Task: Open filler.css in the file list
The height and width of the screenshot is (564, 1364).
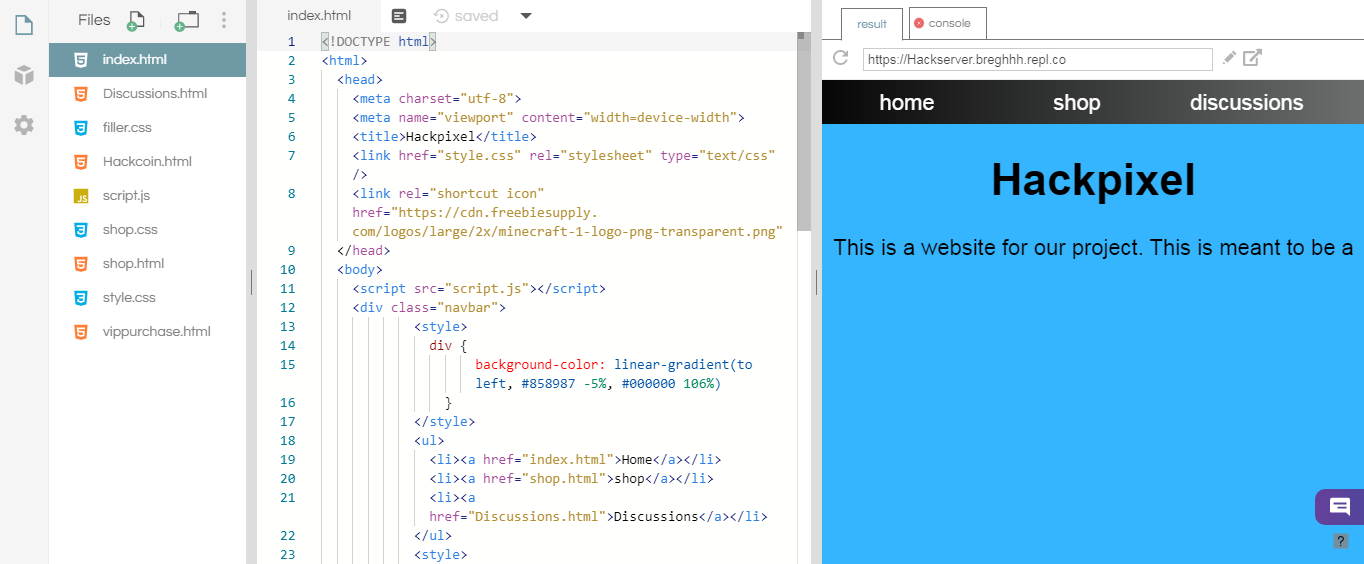Action: point(147,128)
